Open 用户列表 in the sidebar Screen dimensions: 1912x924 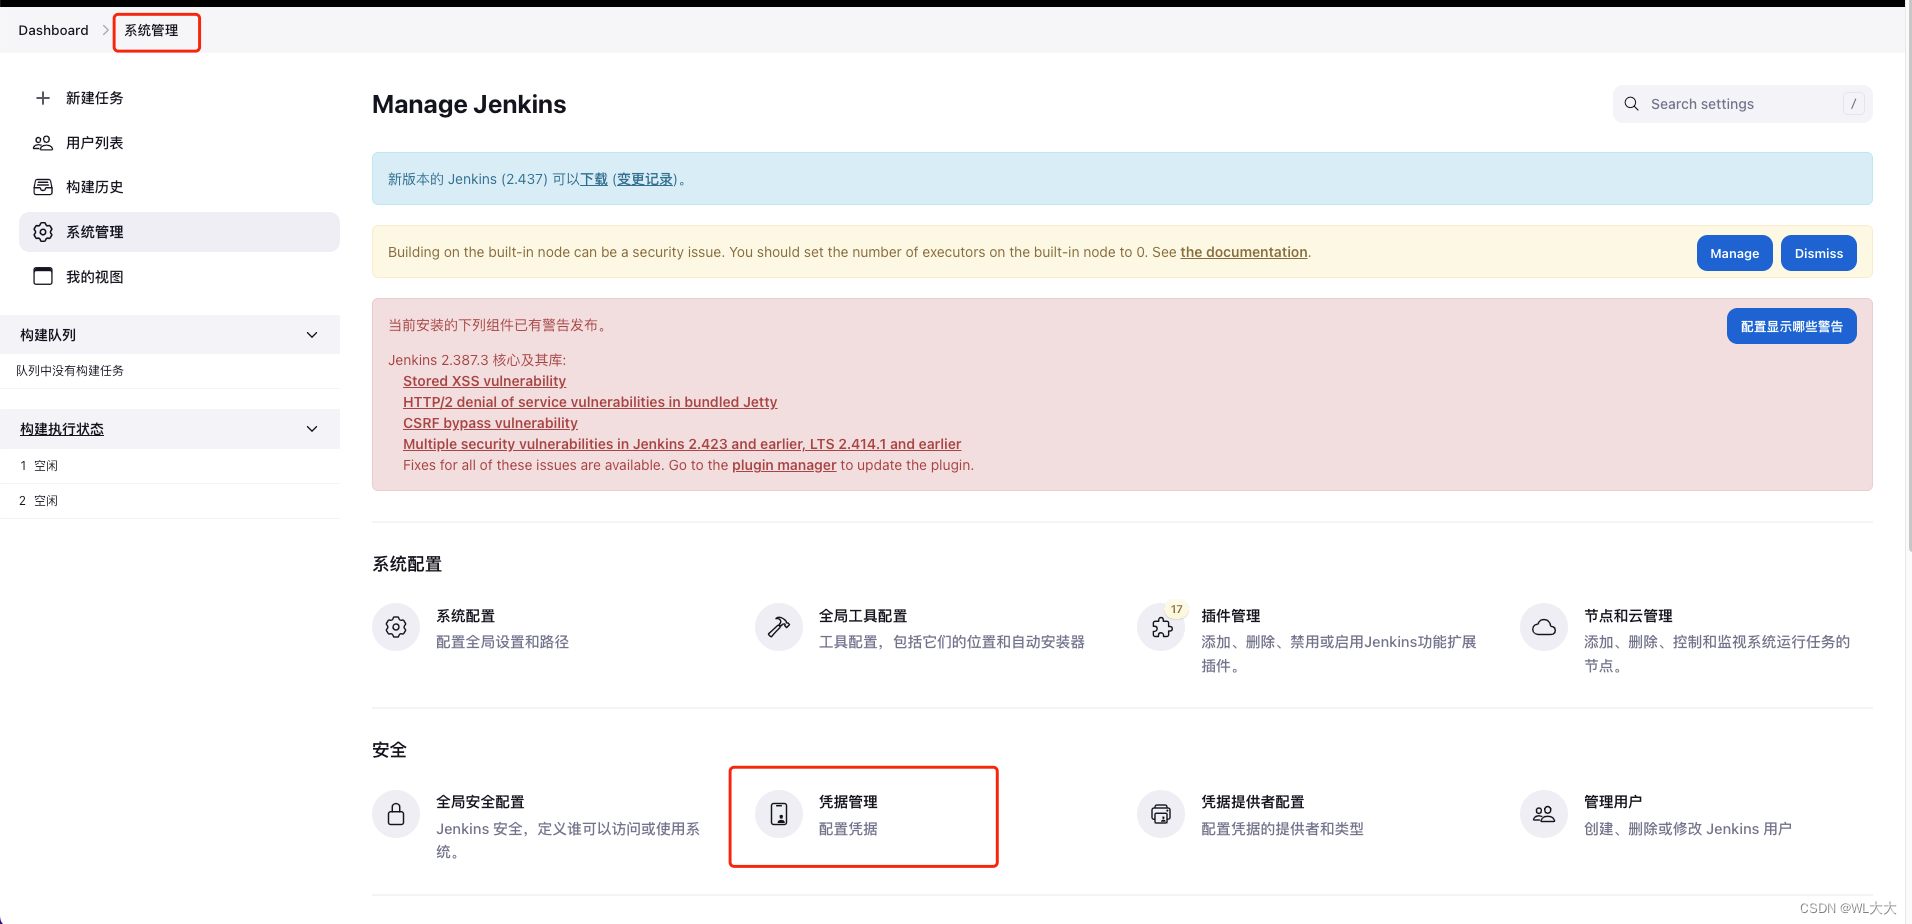pyautogui.click(x=179, y=143)
